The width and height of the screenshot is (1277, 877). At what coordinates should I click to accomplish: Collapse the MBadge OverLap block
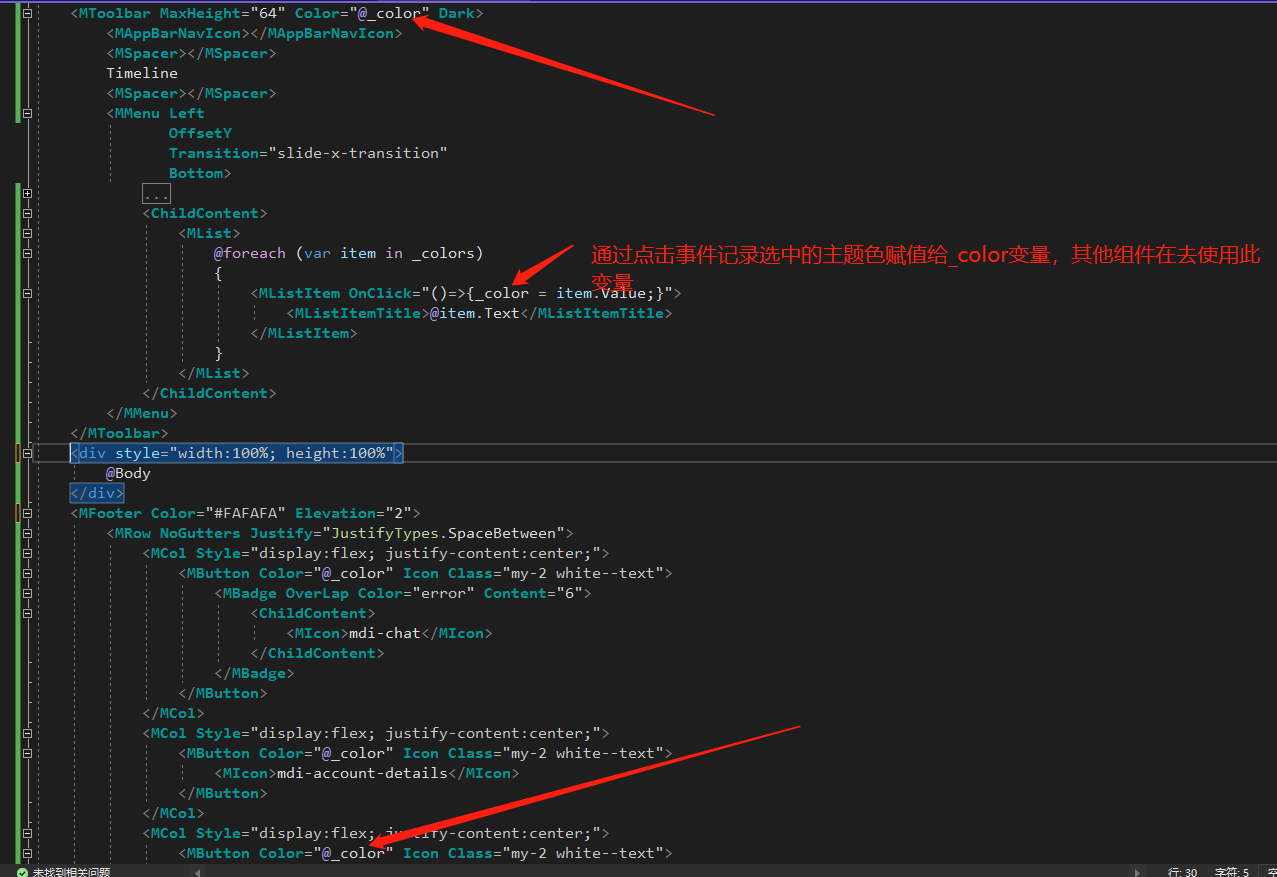27,593
